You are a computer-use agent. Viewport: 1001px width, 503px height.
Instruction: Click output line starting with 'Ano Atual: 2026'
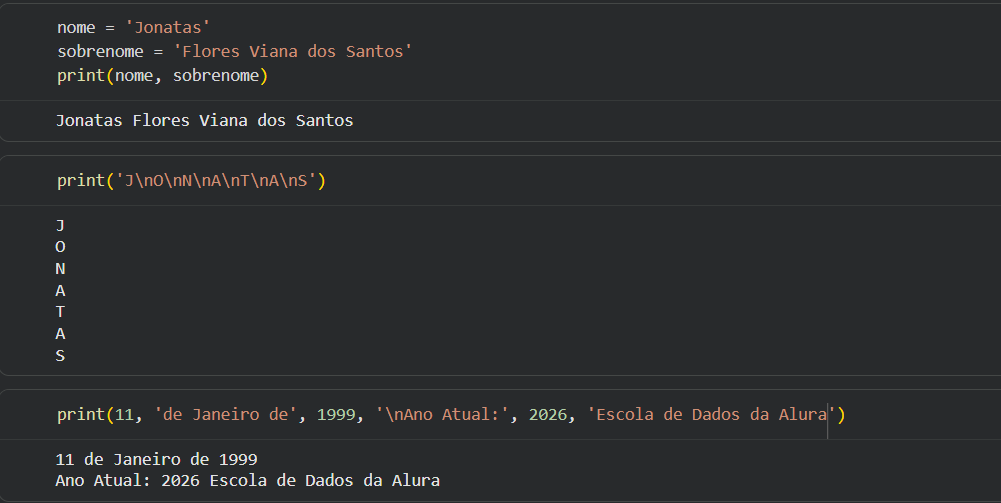tap(247, 481)
